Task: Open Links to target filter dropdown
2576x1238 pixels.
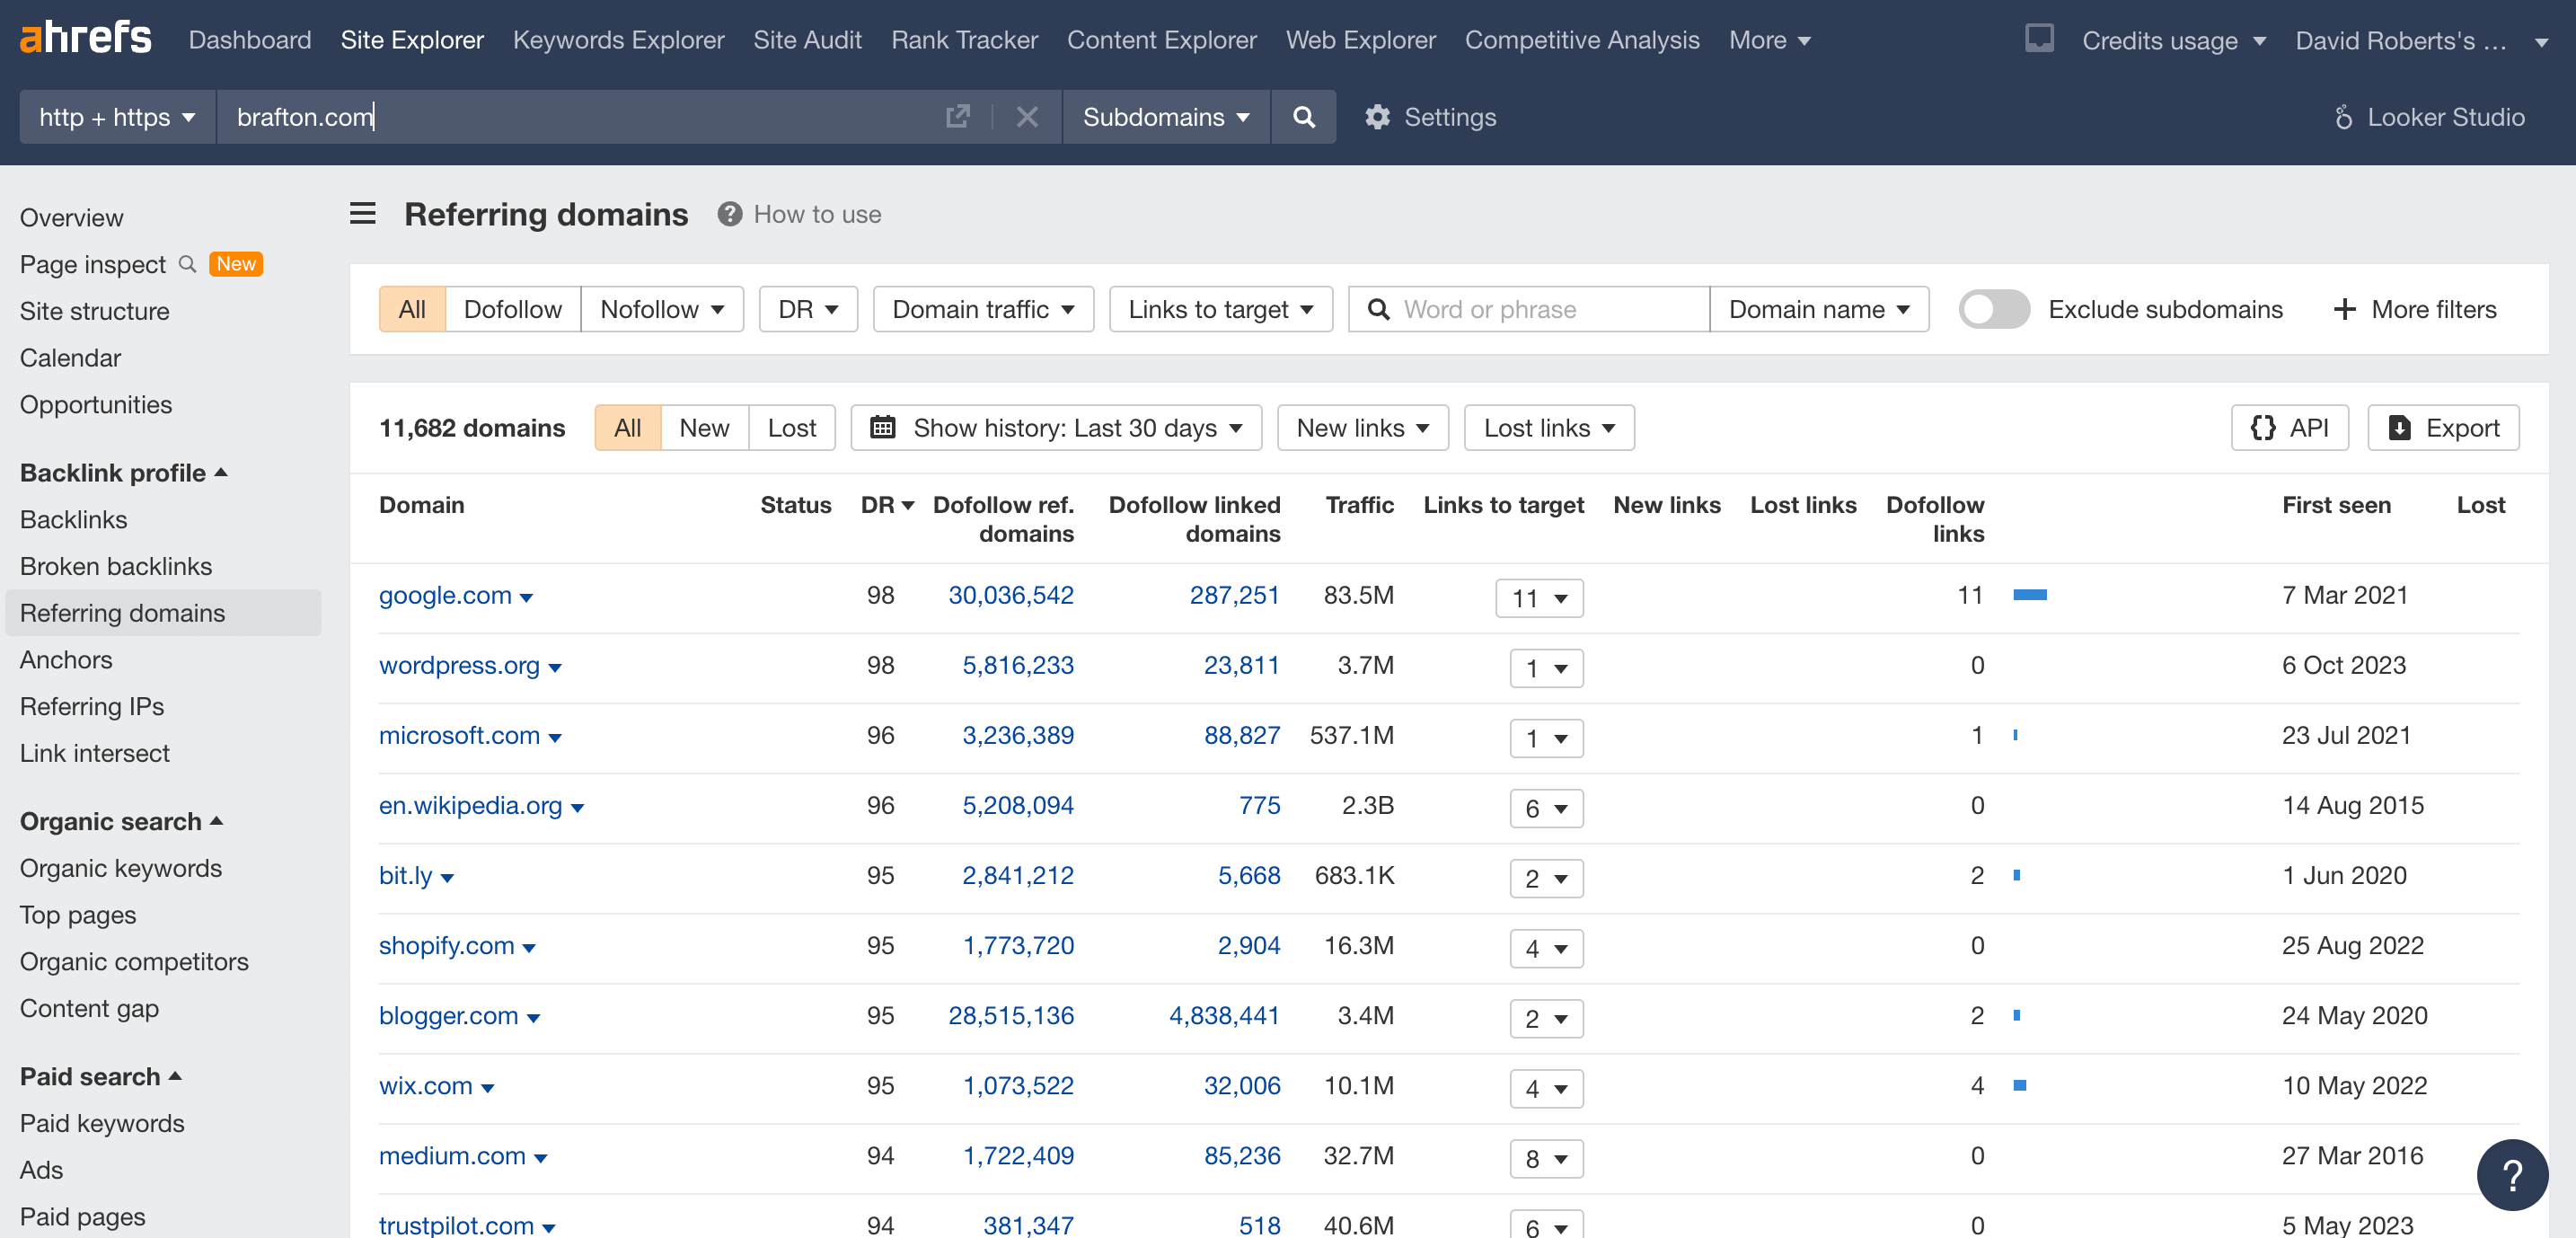Action: pyautogui.click(x=1220, y=309)
